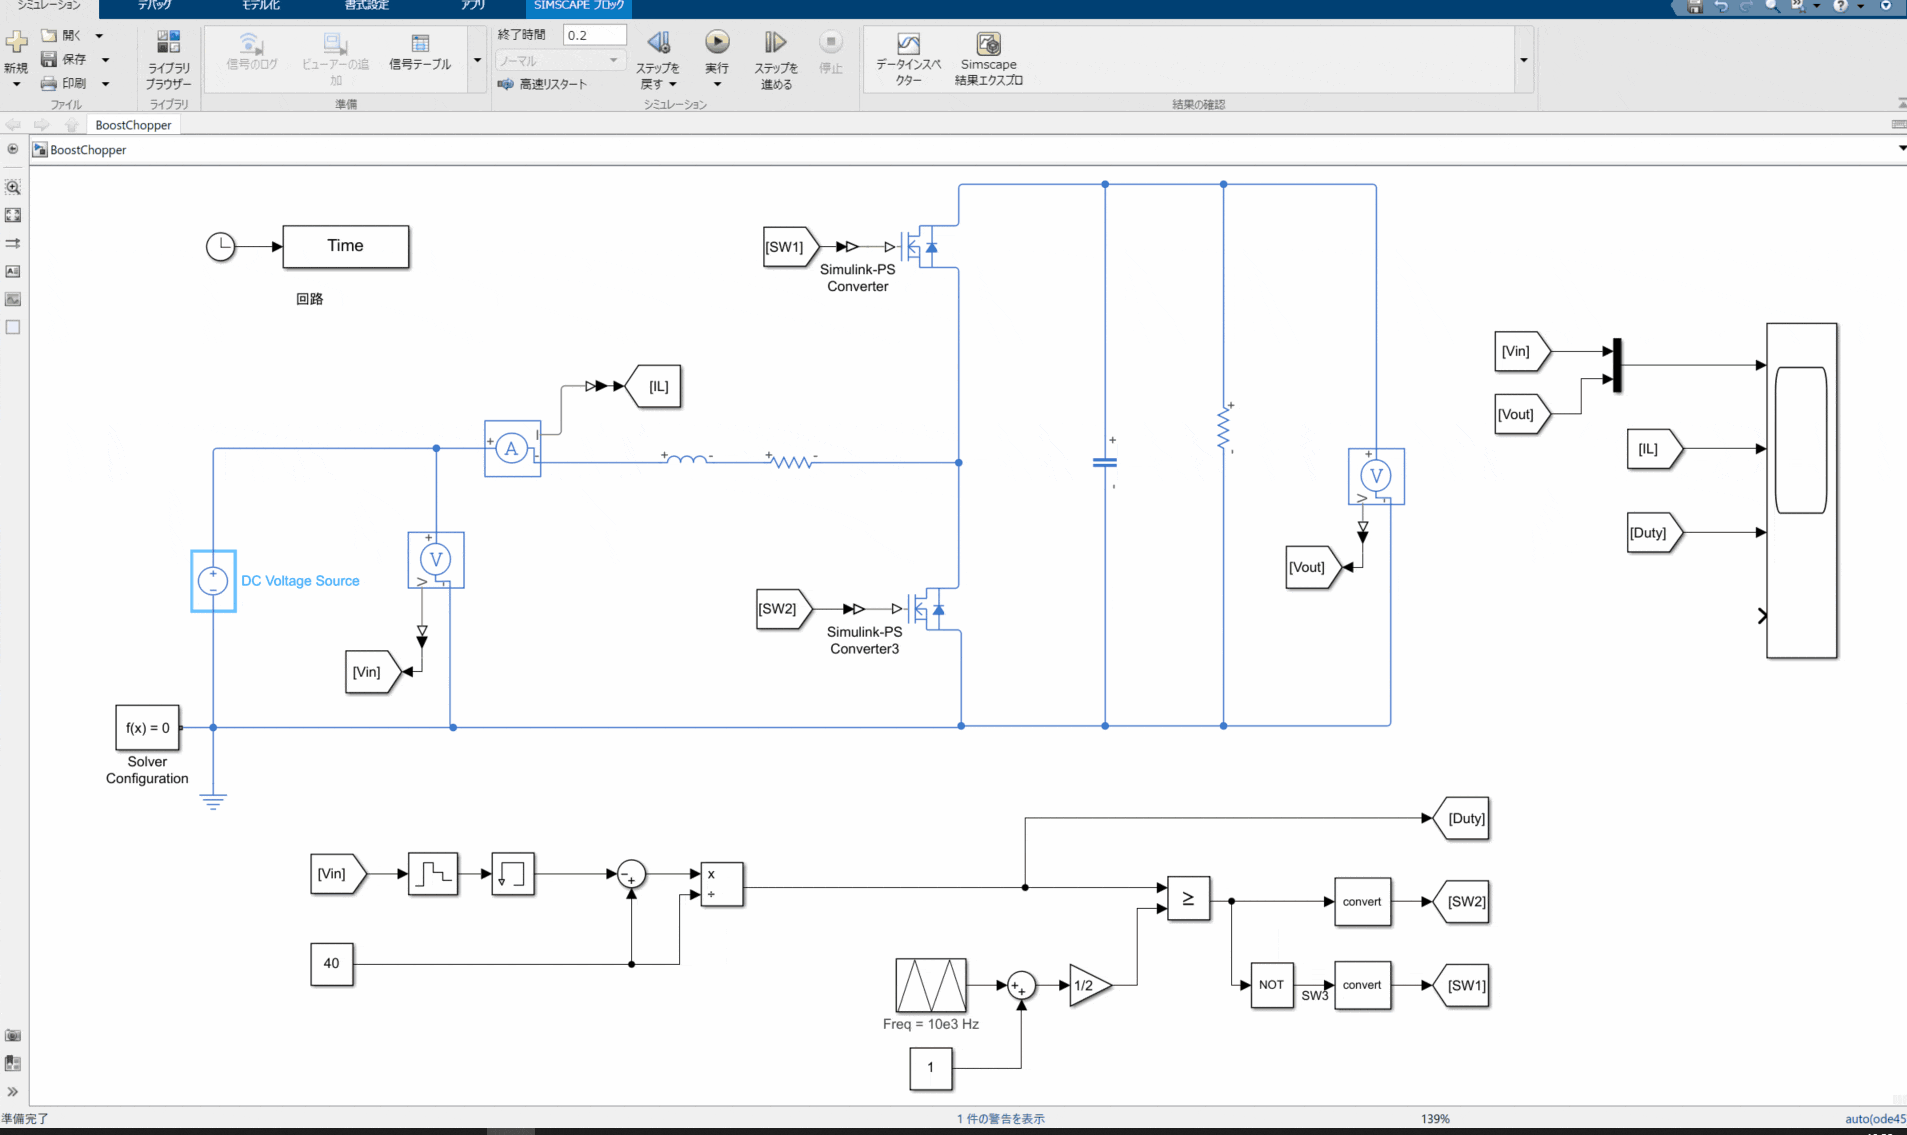Viewport: 1907px width, 1135px height.
Task: Switch to the SIMSCAPE ブロック tab
Action: click(x=579, y=6)
